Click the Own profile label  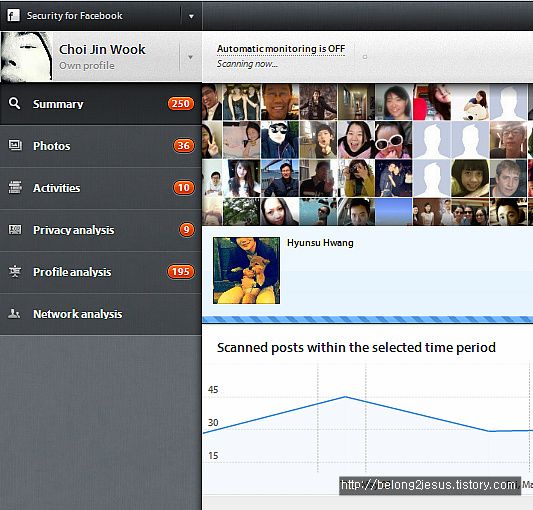(87, 66)
